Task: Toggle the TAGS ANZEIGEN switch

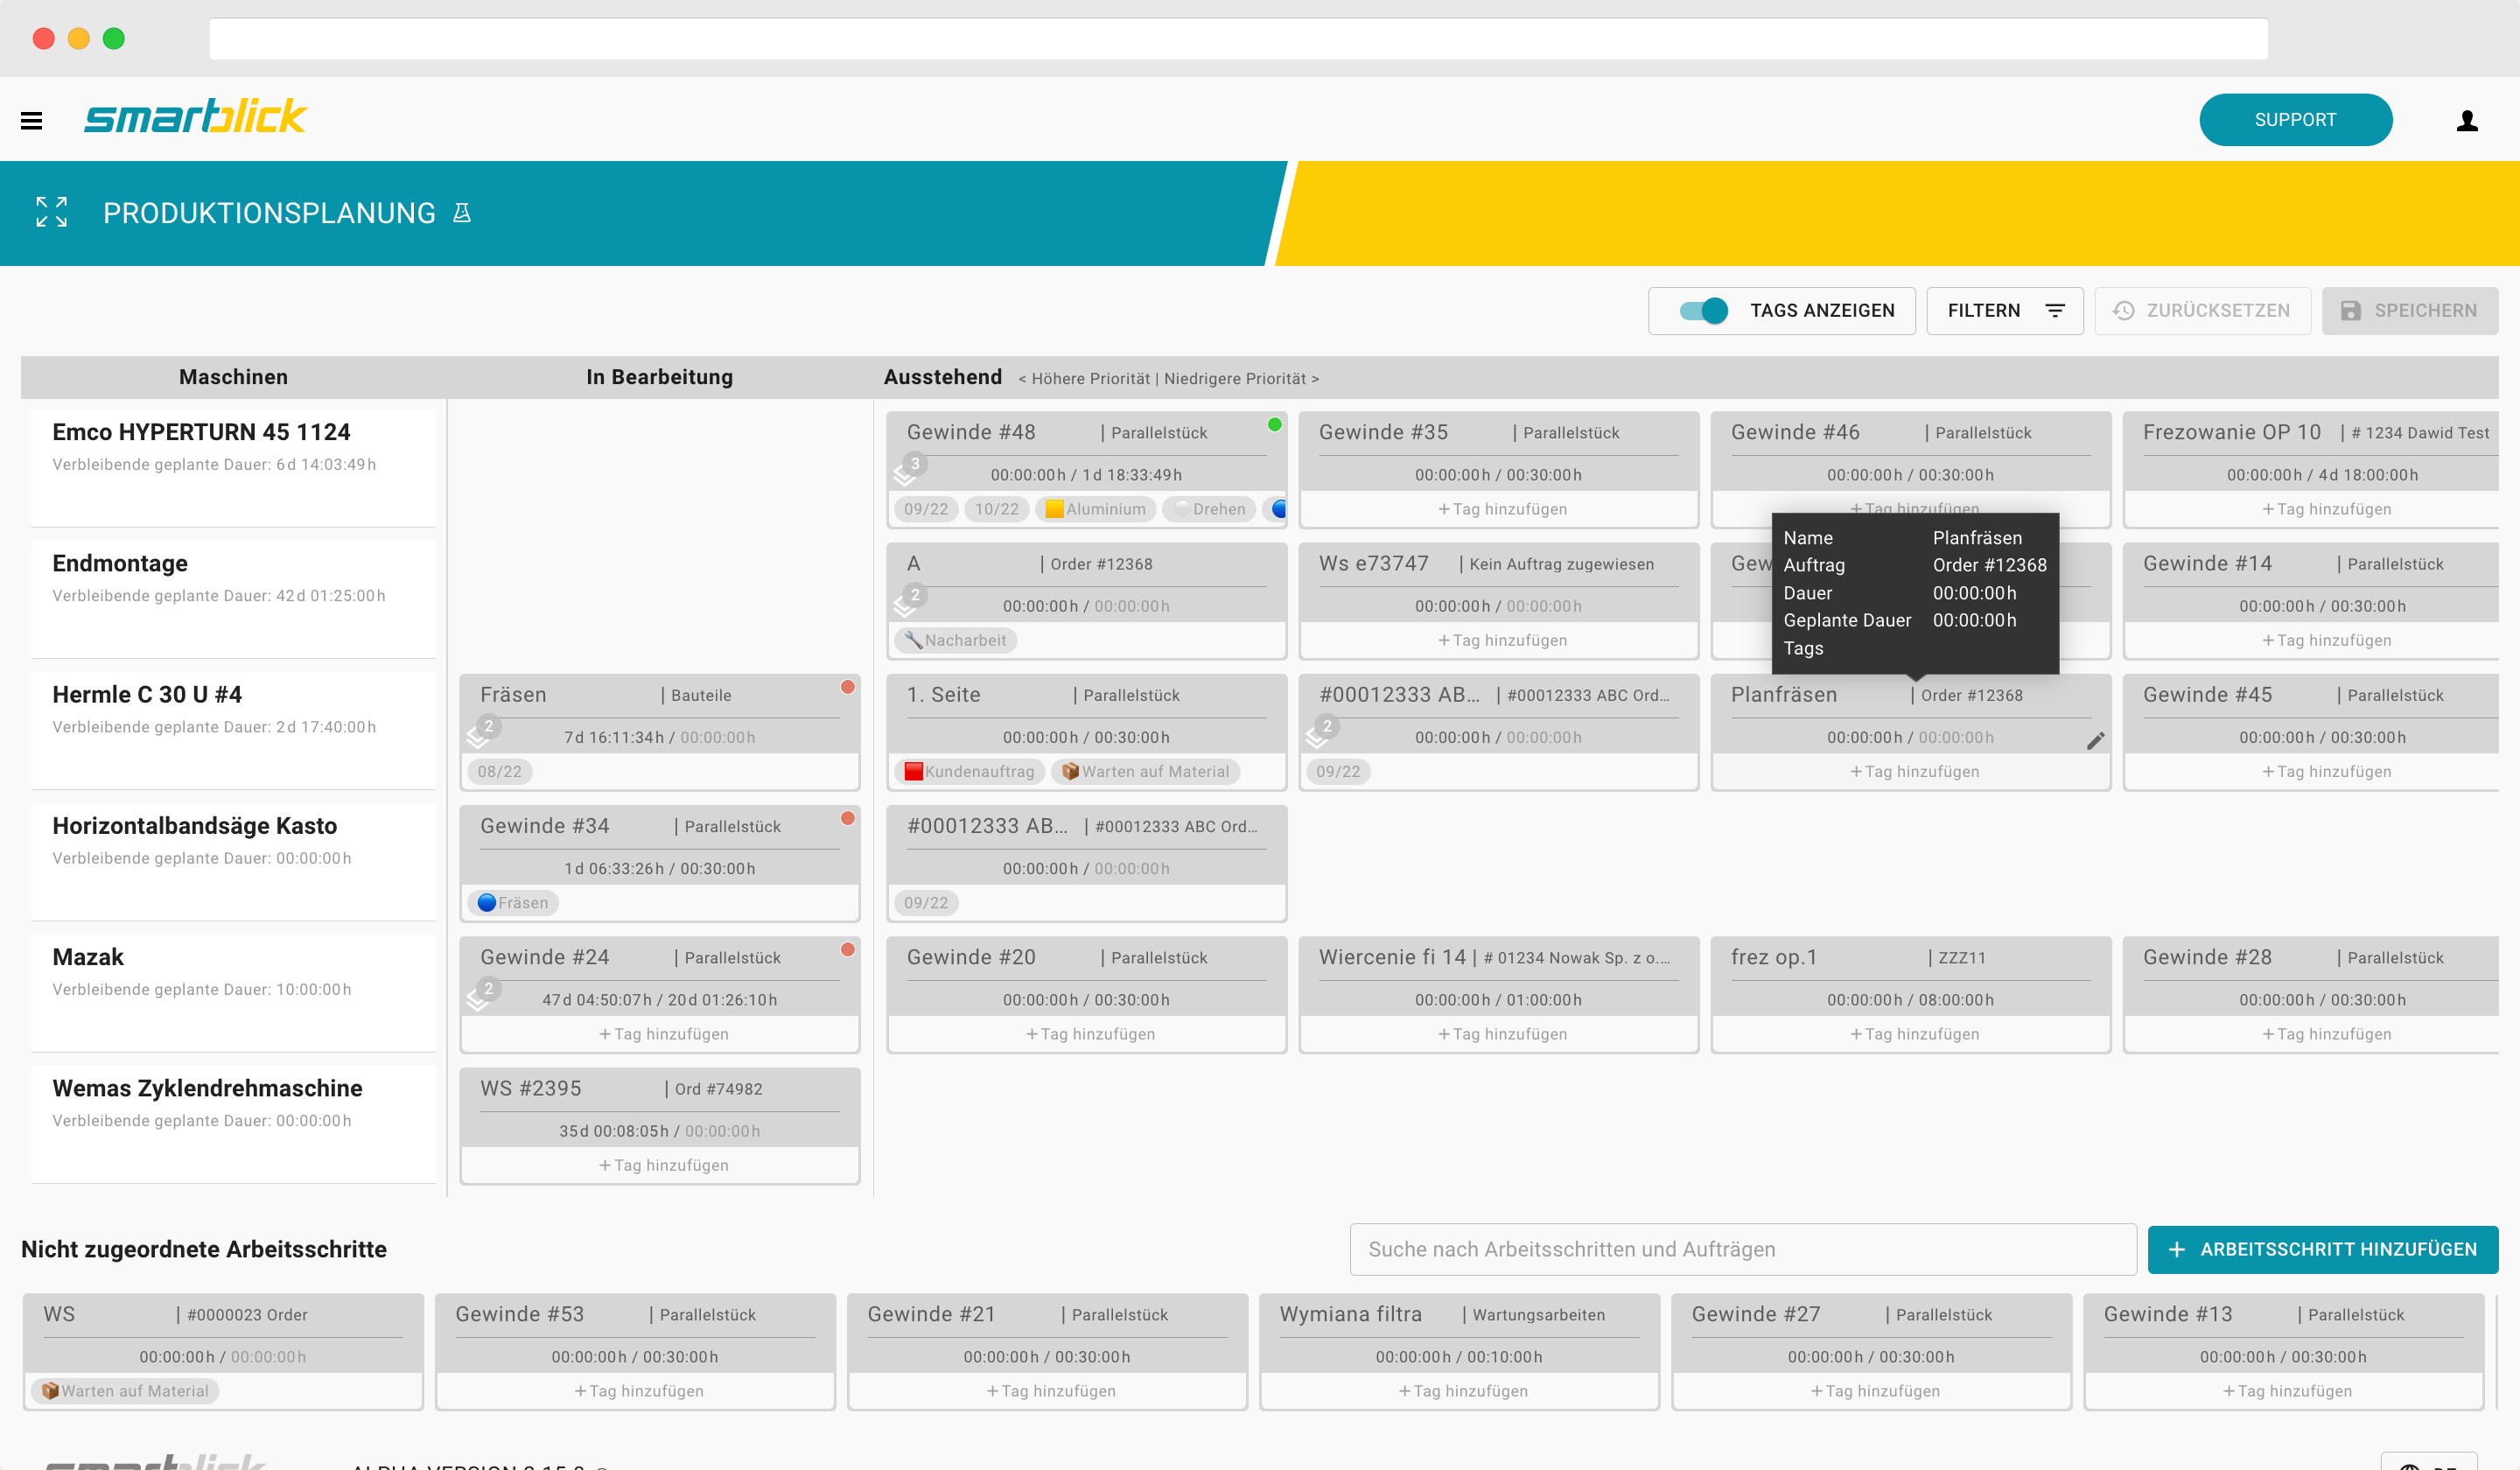Action: (1700, 311)
